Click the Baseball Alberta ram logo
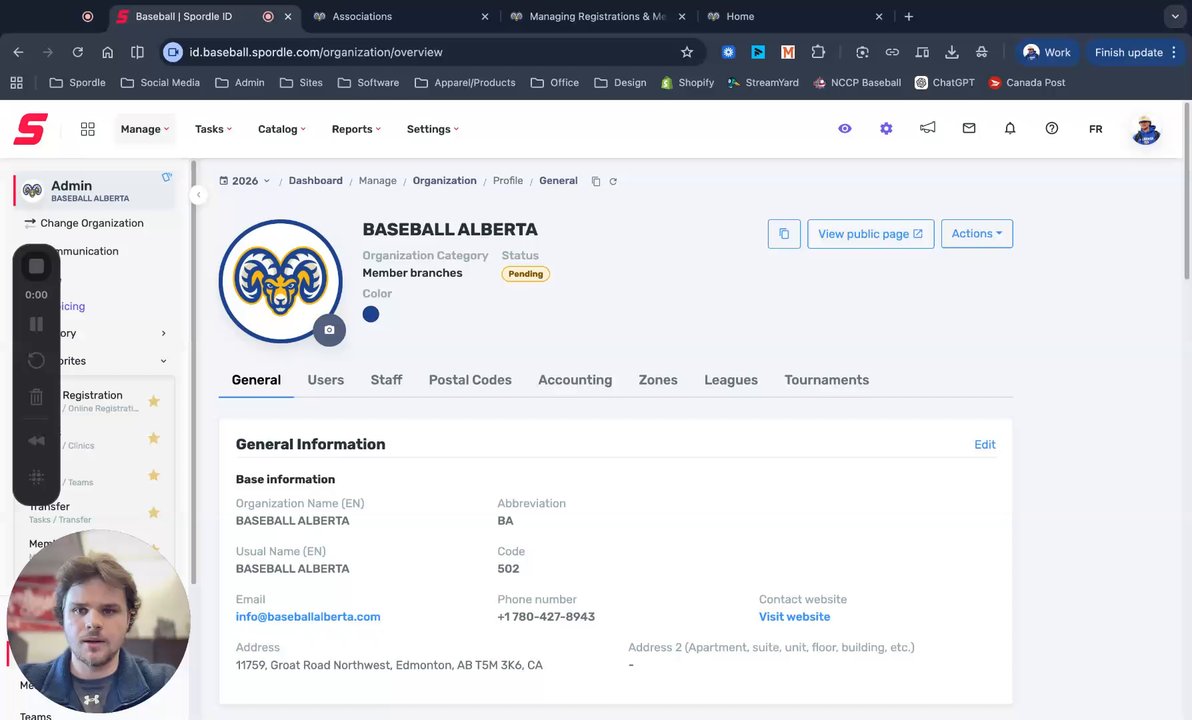Viewport: 1192px width, 720px height. click(x=281, y=281)
